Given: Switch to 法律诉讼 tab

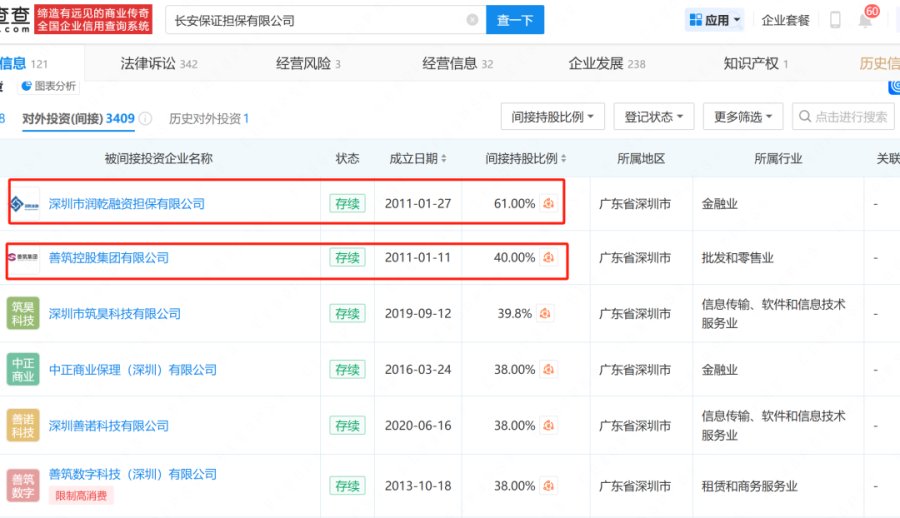Looking at the screenshot, I should [x=158, y=63].
